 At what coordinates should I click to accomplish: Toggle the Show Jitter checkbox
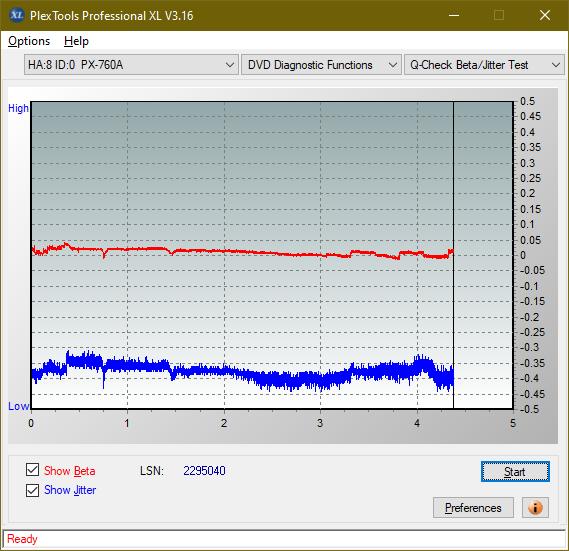point(32,490)
